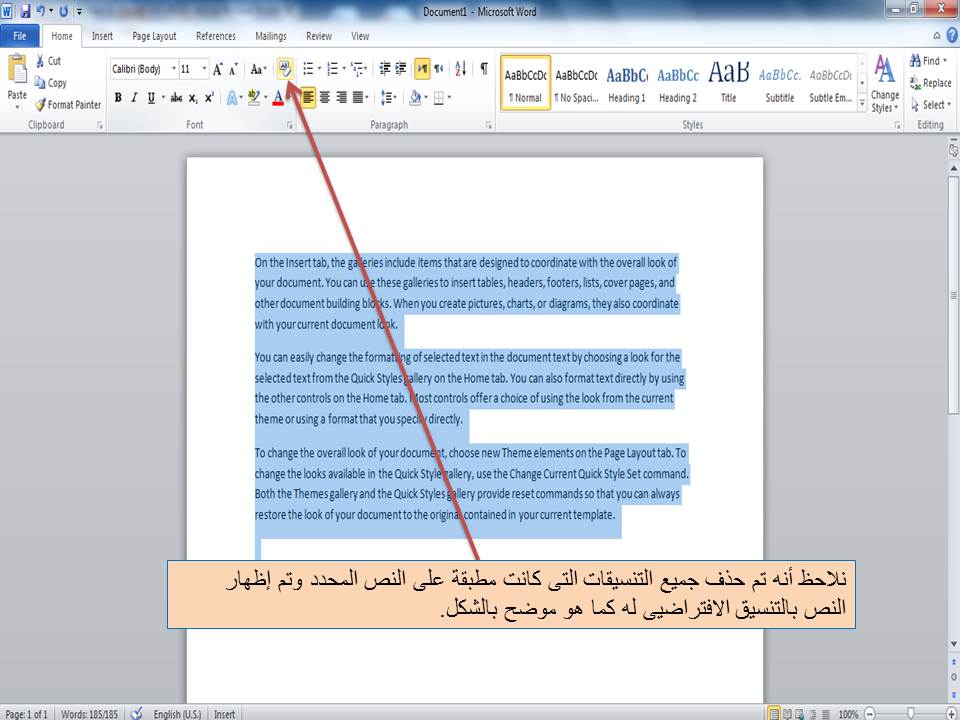Apply the Title style
The image size is (960, 720).
coord(729,83)
